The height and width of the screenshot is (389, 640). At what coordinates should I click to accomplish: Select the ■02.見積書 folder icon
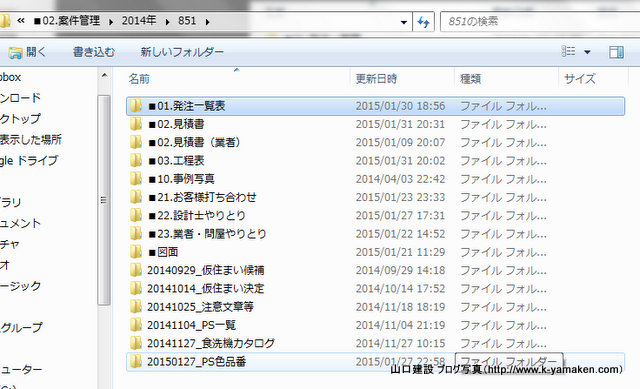(x=136, y=124)
